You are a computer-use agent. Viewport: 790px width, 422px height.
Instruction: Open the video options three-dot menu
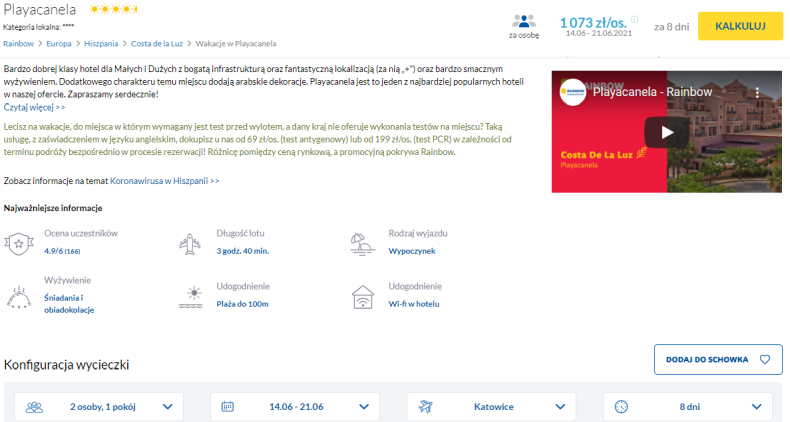tap(757, 92)
